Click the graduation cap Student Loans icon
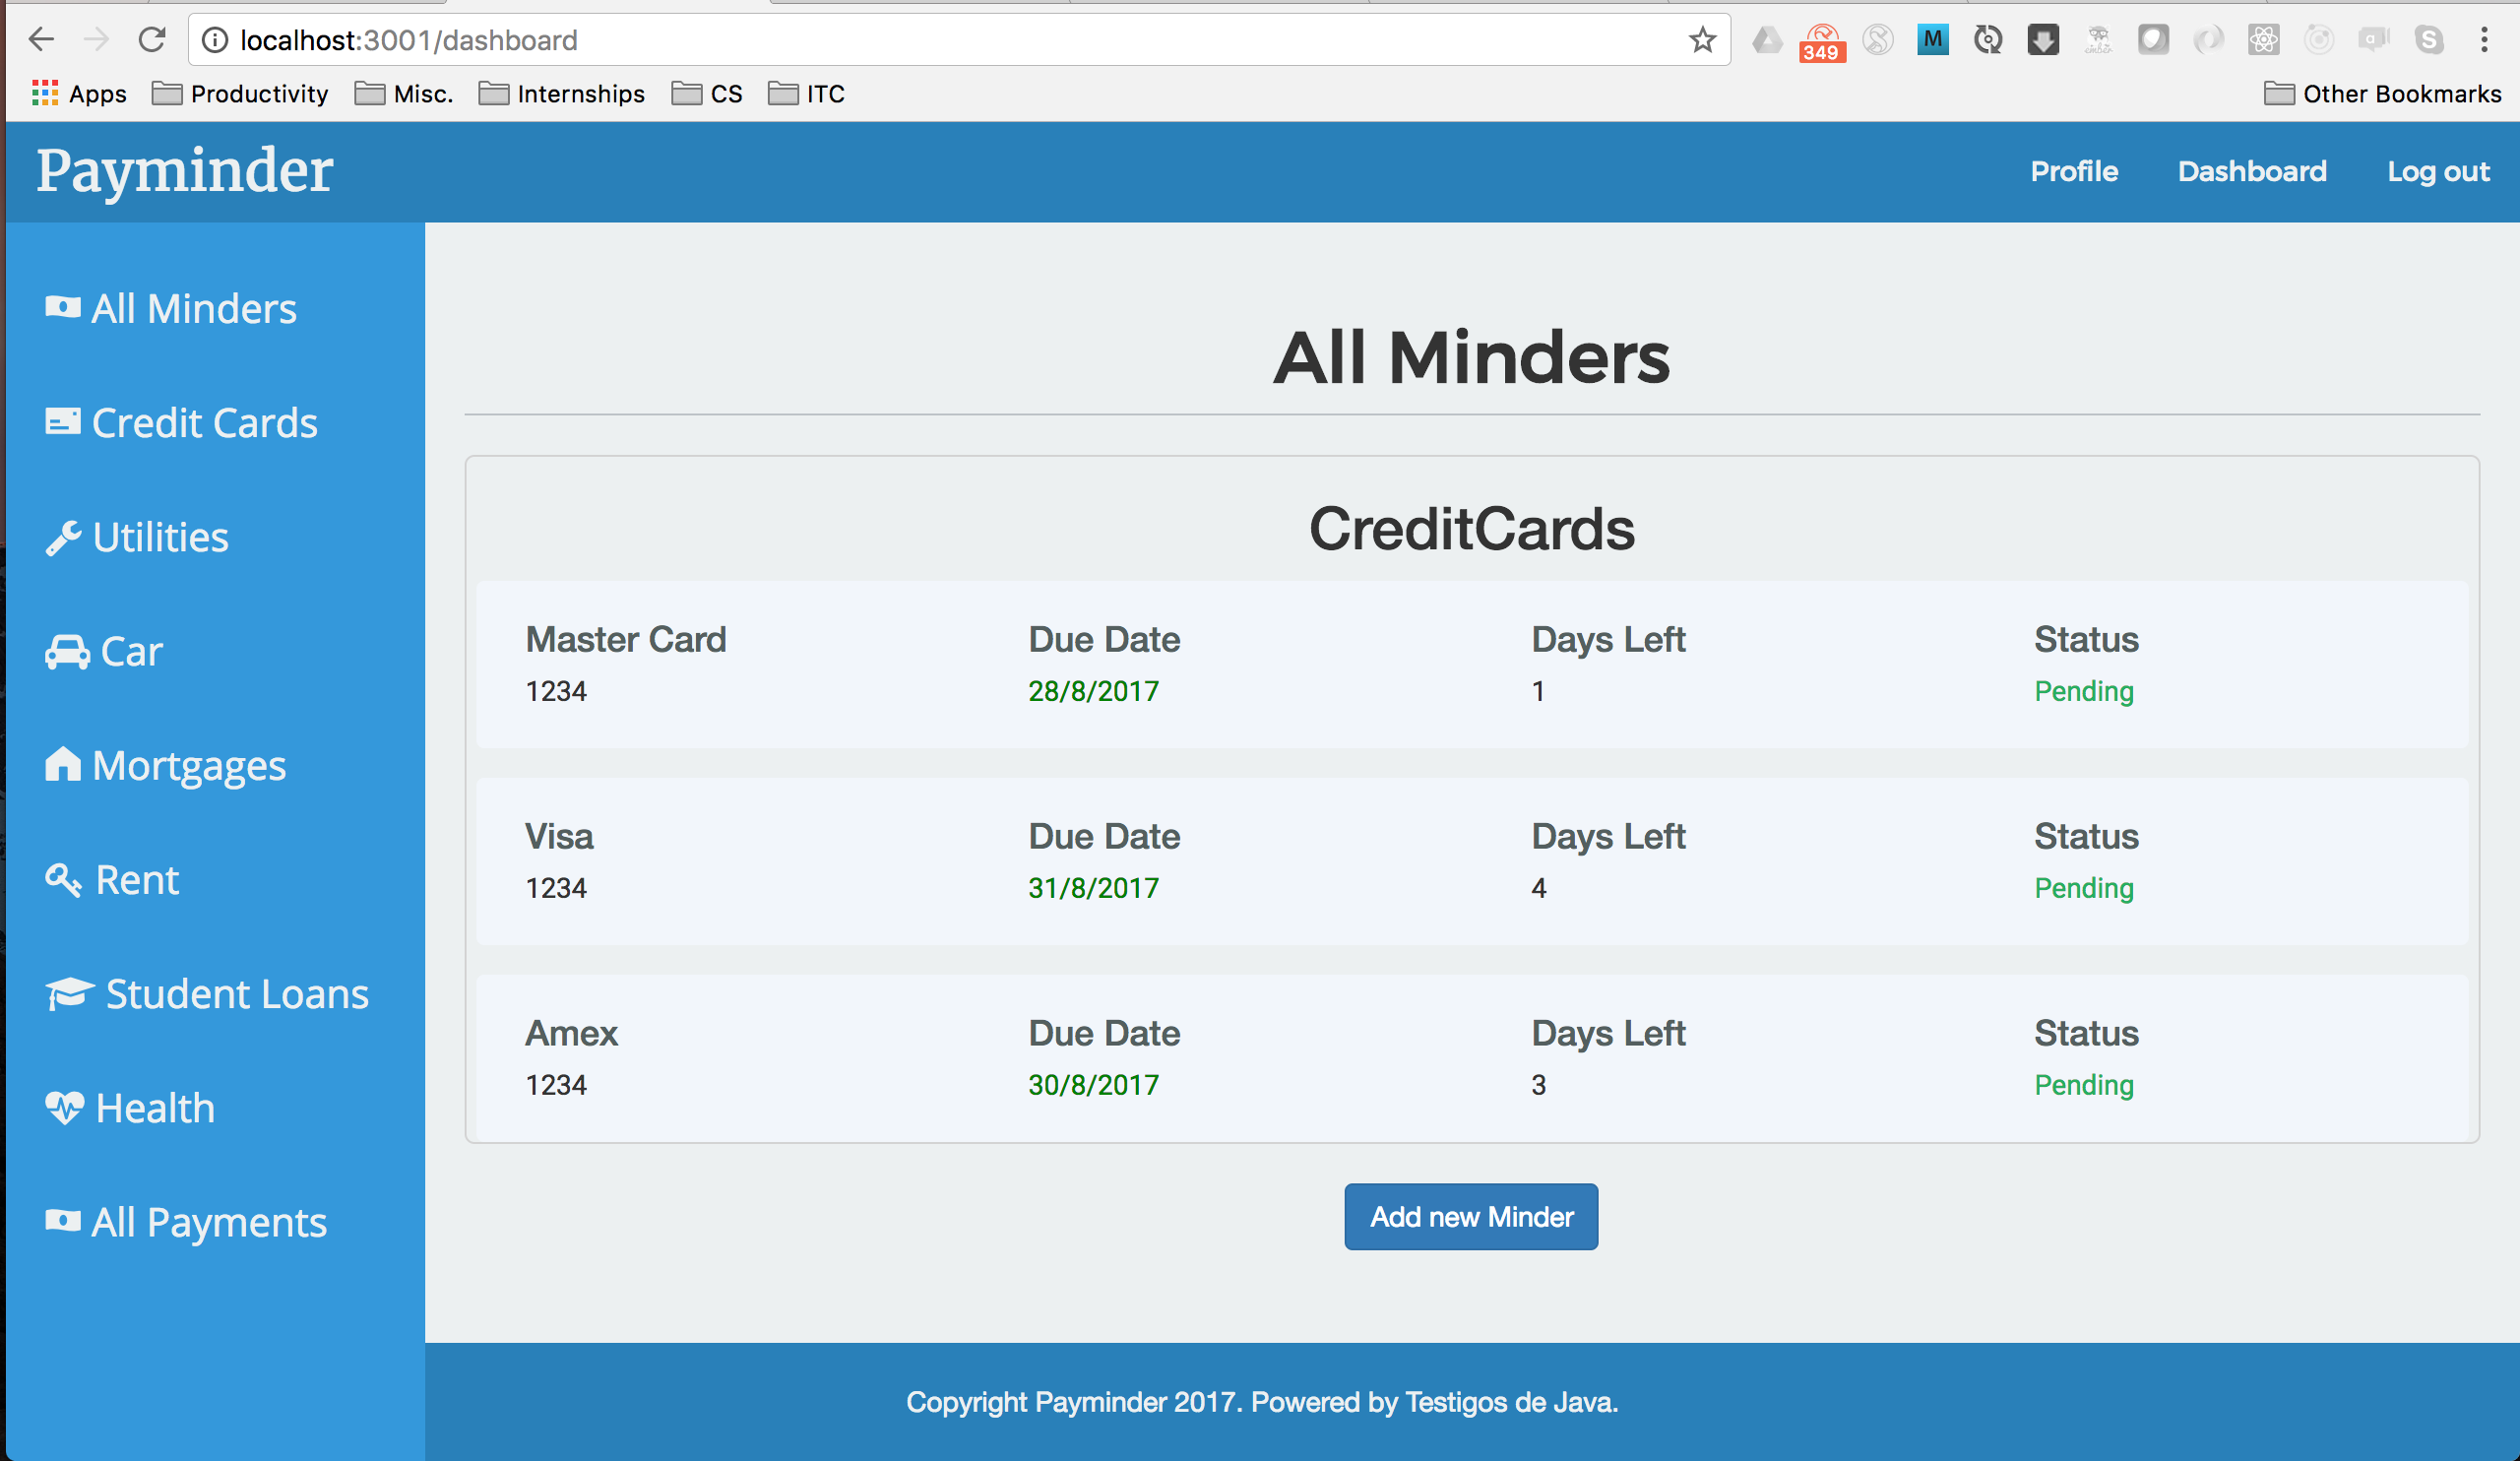2520x1461 pixels. [x=68, y=994]
